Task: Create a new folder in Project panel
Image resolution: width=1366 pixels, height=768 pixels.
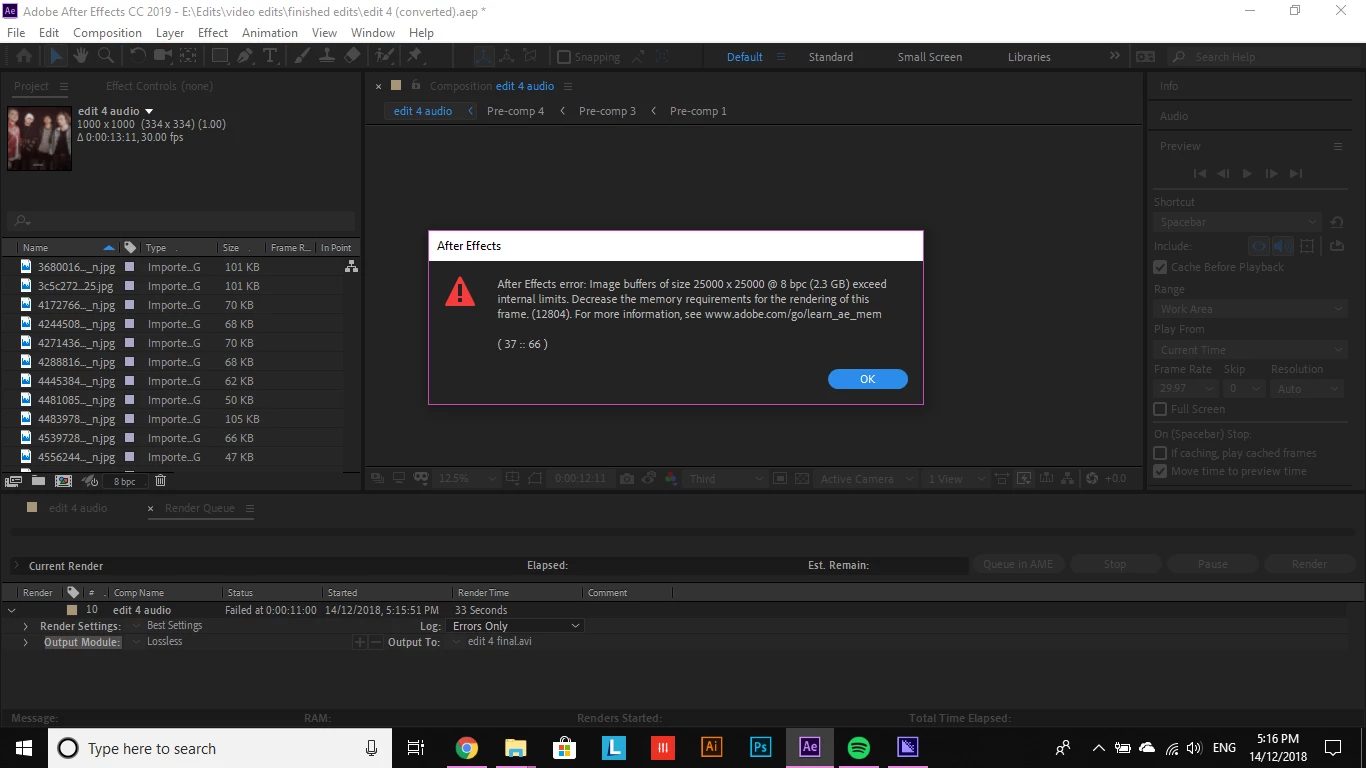Action: (38, 481)
